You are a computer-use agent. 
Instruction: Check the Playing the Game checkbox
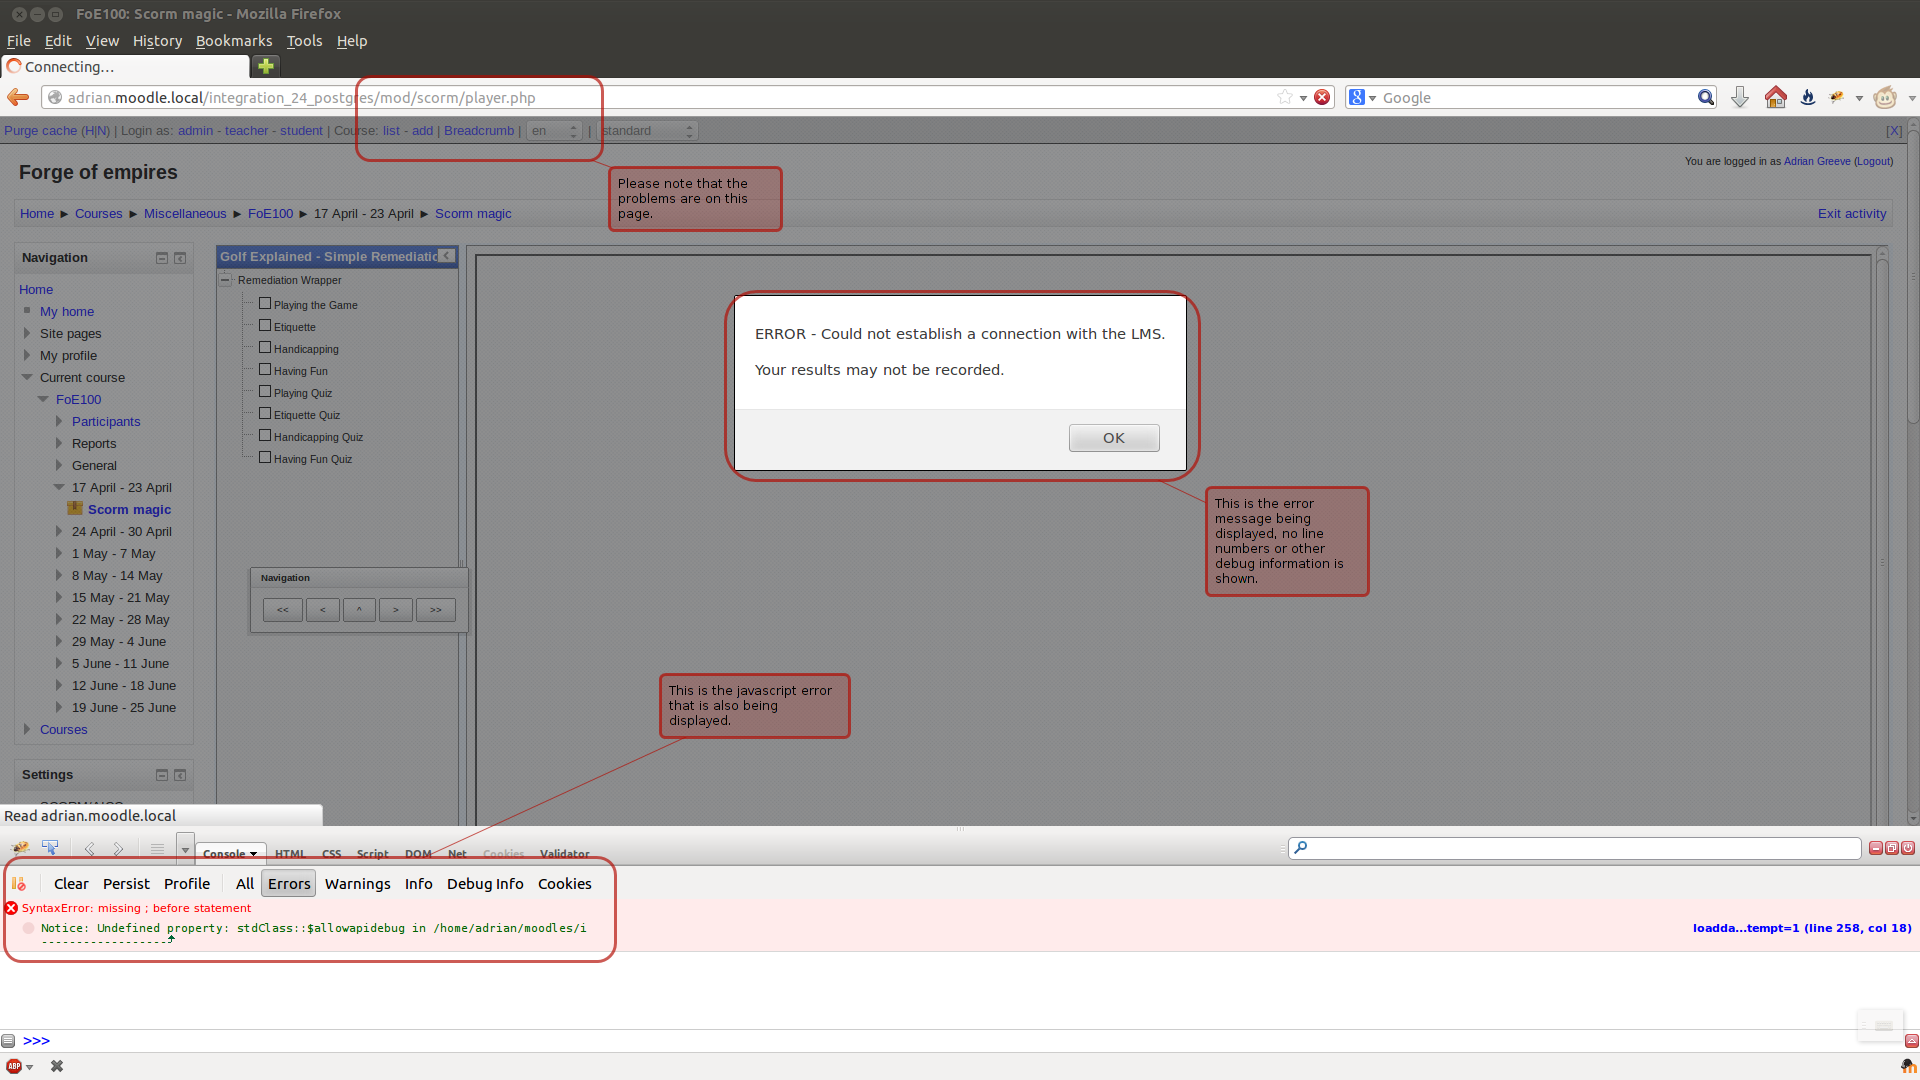click(x=265, y=303)
